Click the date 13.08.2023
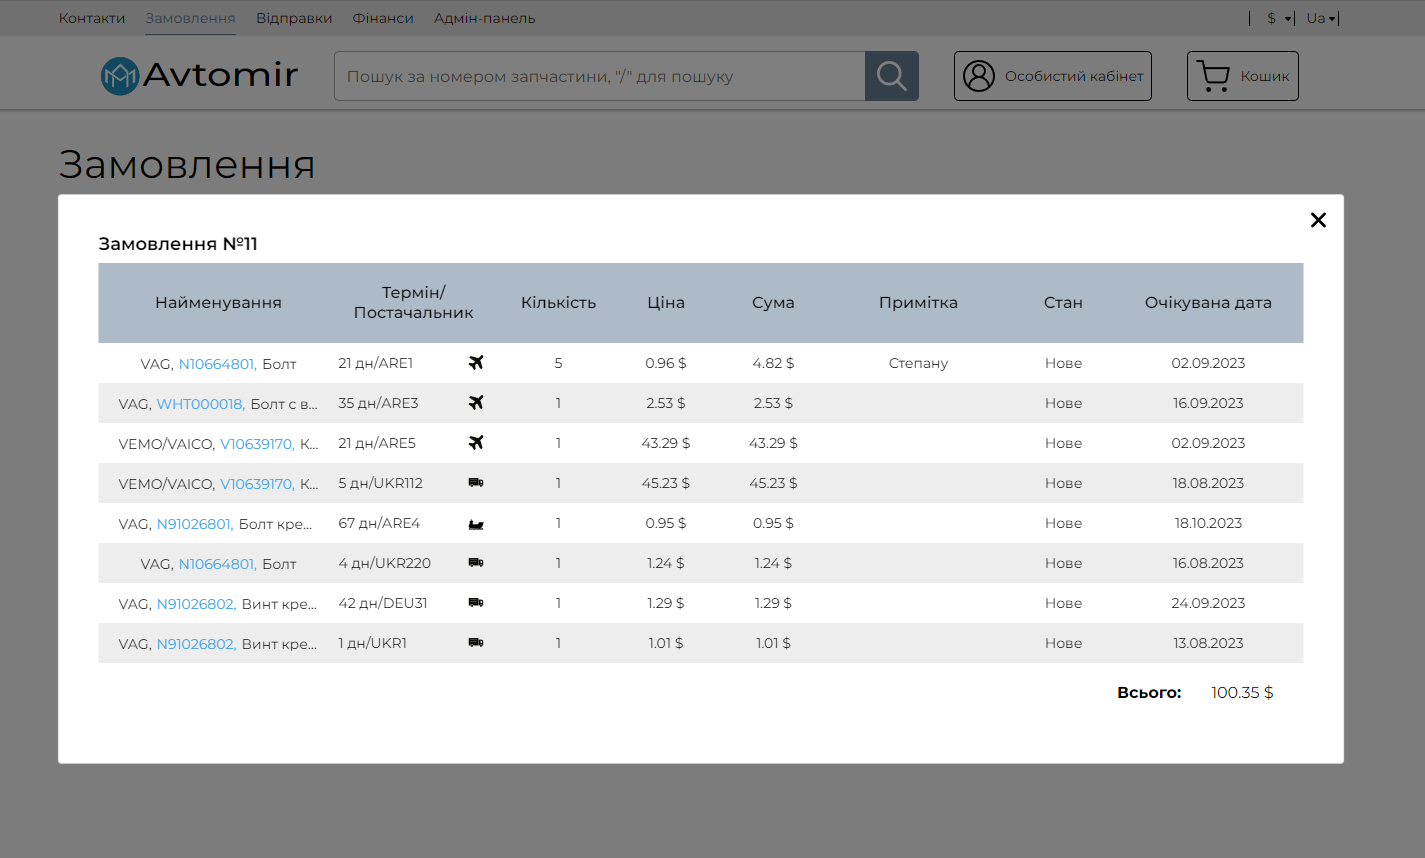 tap(1208, 643)
